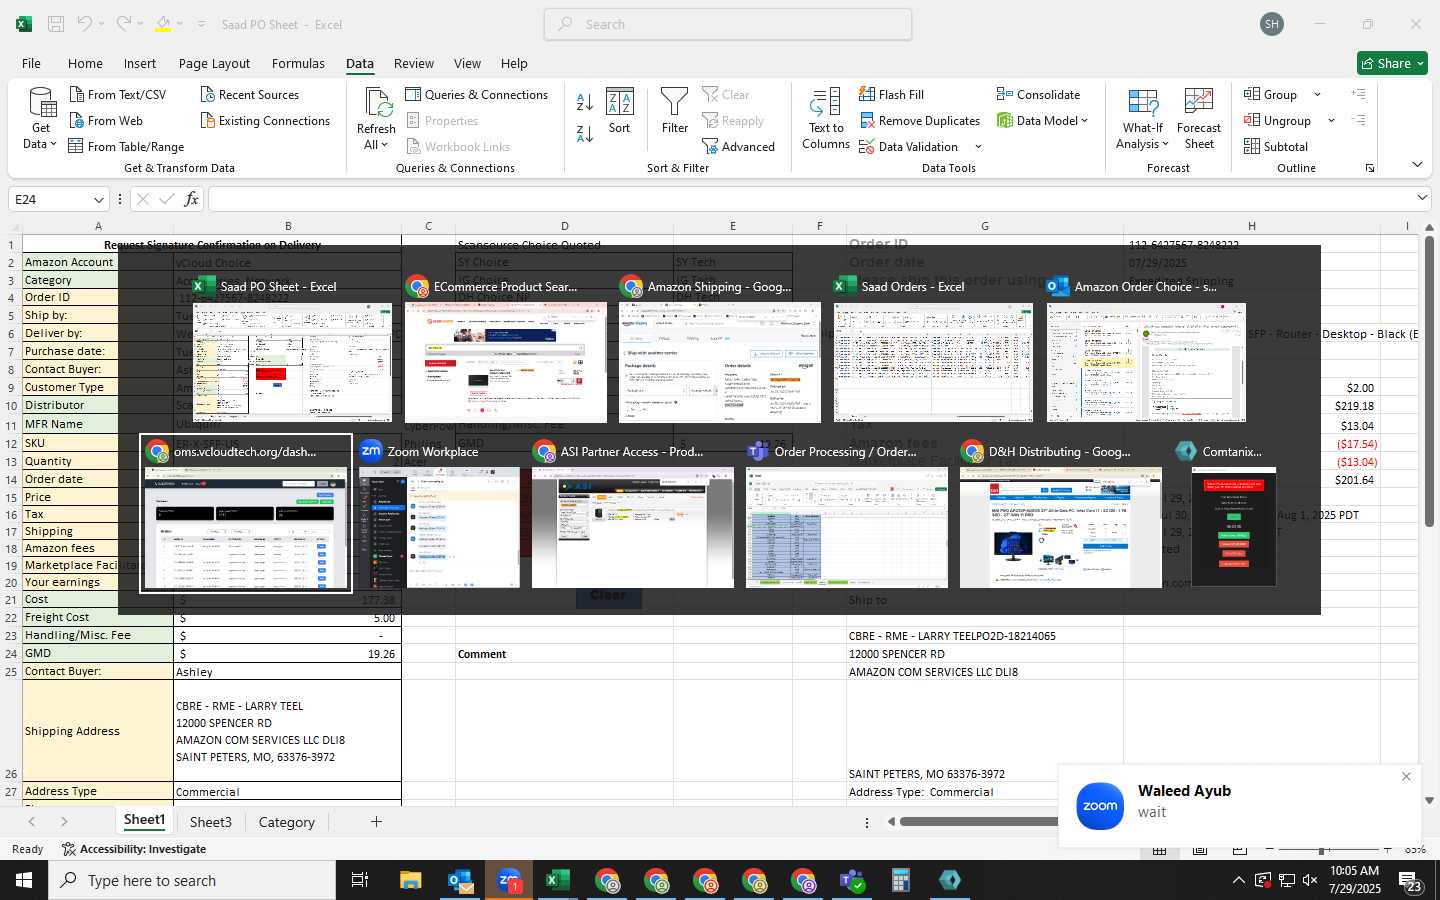Viewport: 1440px width, 900px height.
Task: Save the workbook using the floppy icon
Action: pos(56,24)
